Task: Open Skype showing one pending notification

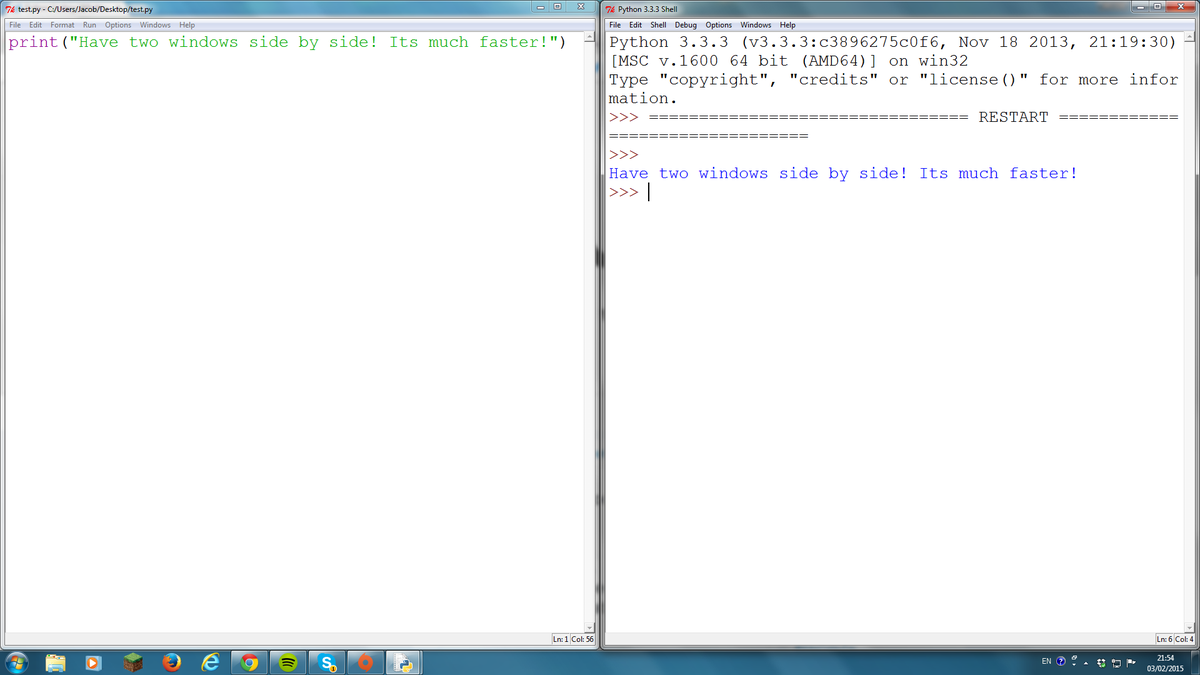Action: [x=328, y=661]
